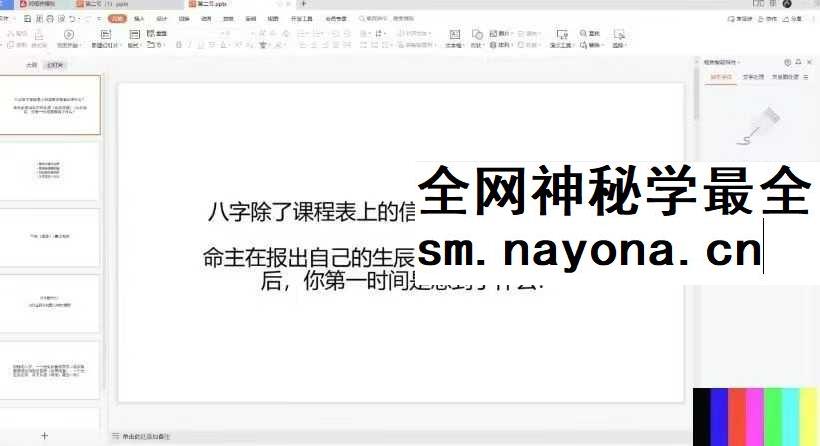Click the 演示工具 (Presentation Tools) icon
This screenshot has height=446, width=820.
pos(562,35)
